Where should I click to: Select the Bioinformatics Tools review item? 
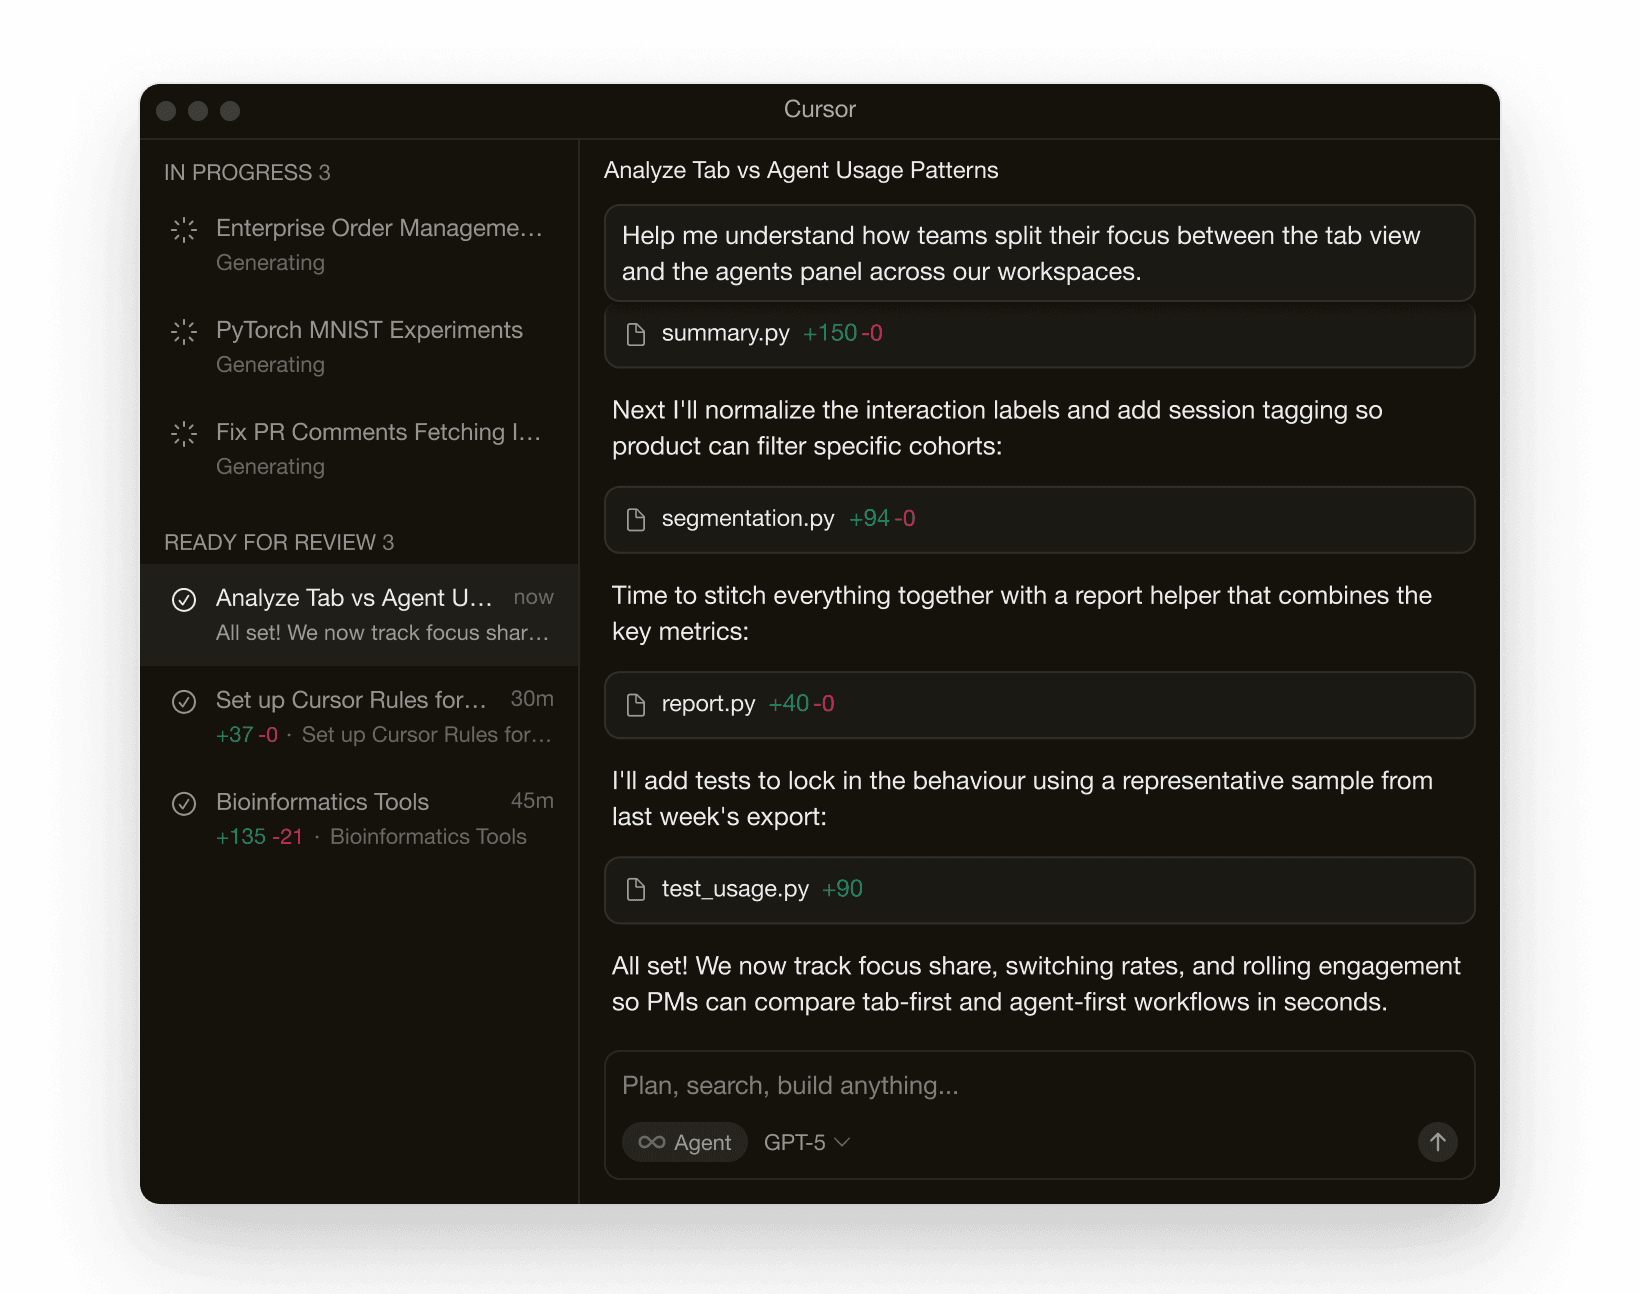(359, 819)
